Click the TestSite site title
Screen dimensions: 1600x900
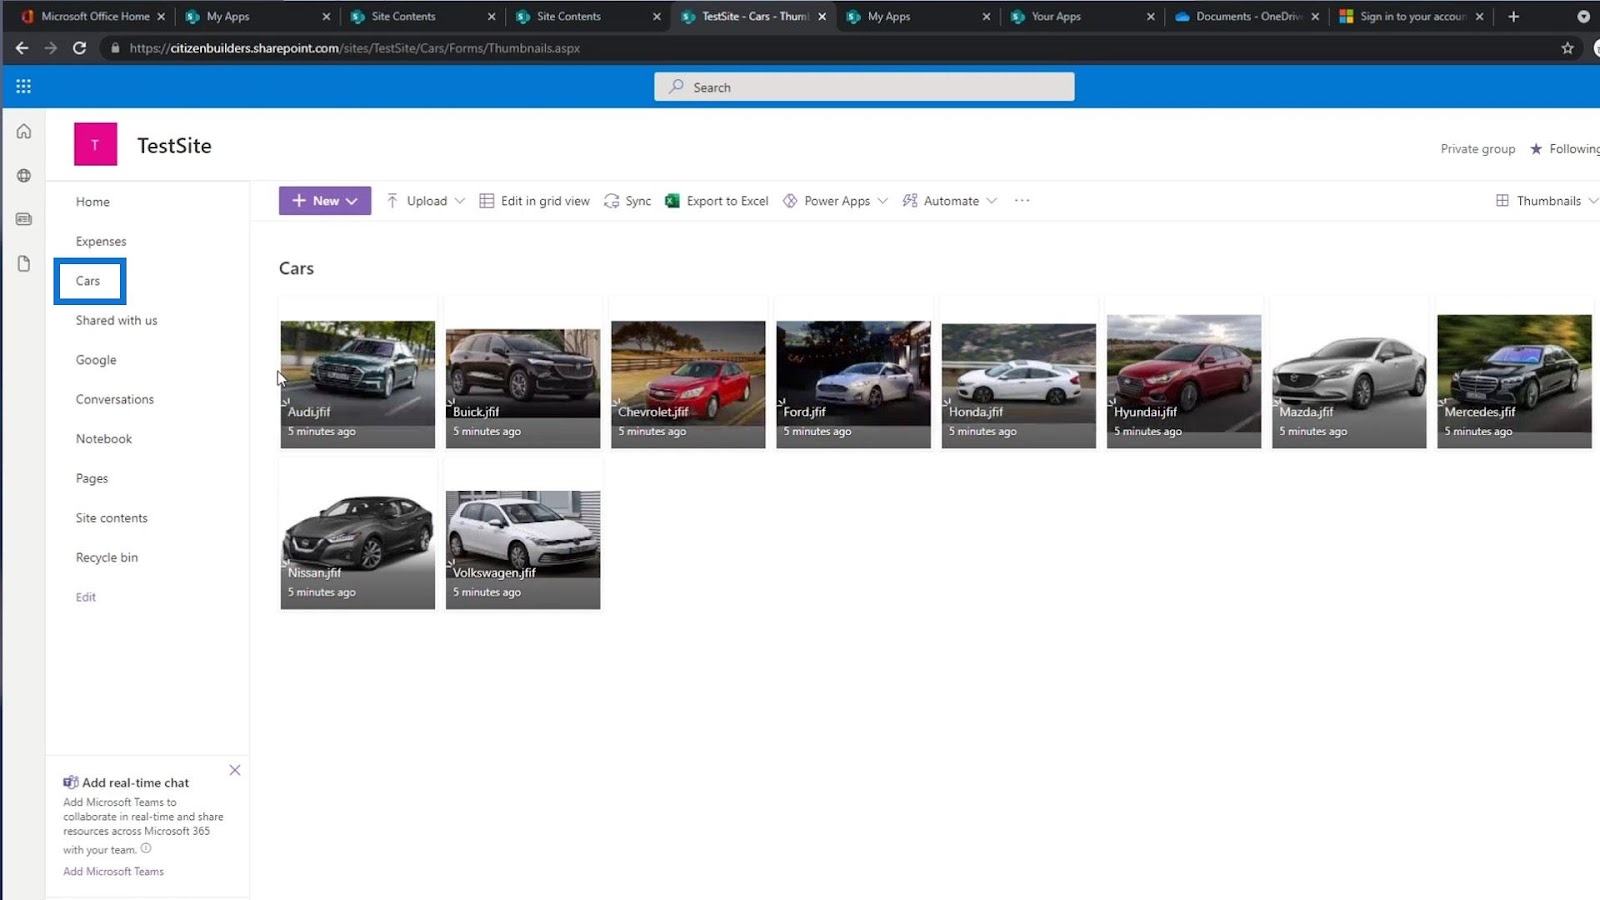pyautogui.click(x=175, y=145)
